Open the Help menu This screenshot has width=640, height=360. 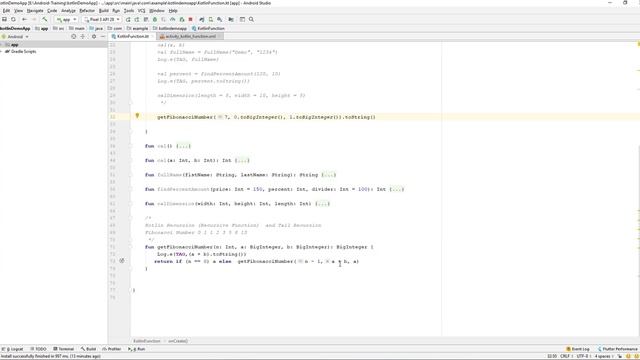(173, 11)
